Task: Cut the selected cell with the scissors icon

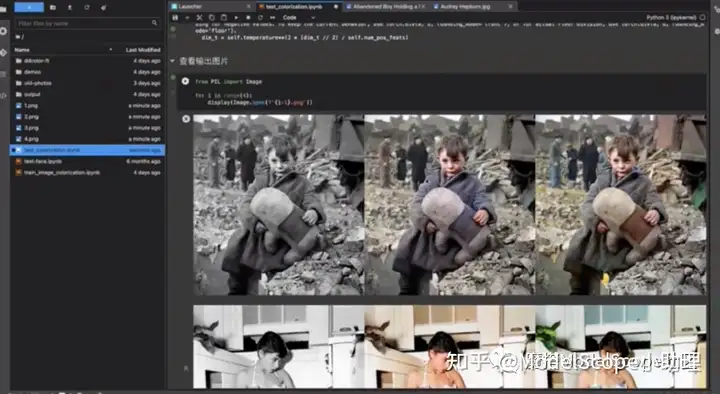Action: [199, 17]
